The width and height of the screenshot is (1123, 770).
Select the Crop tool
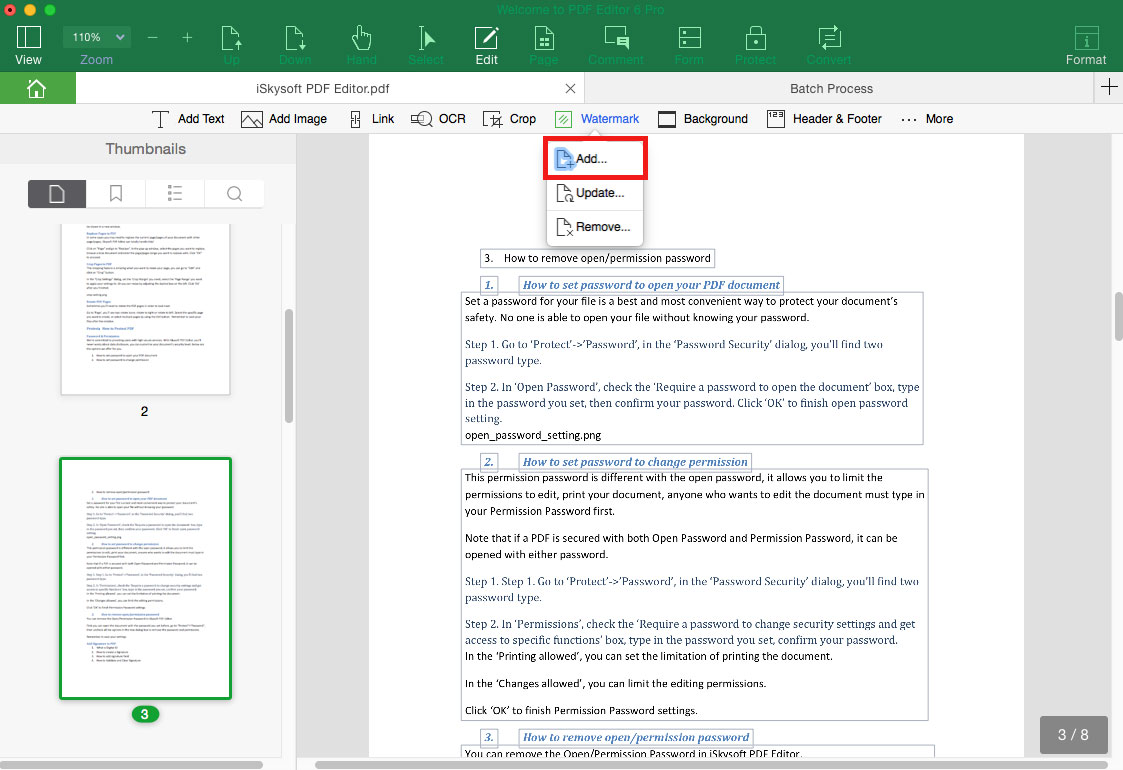(509, 119)
